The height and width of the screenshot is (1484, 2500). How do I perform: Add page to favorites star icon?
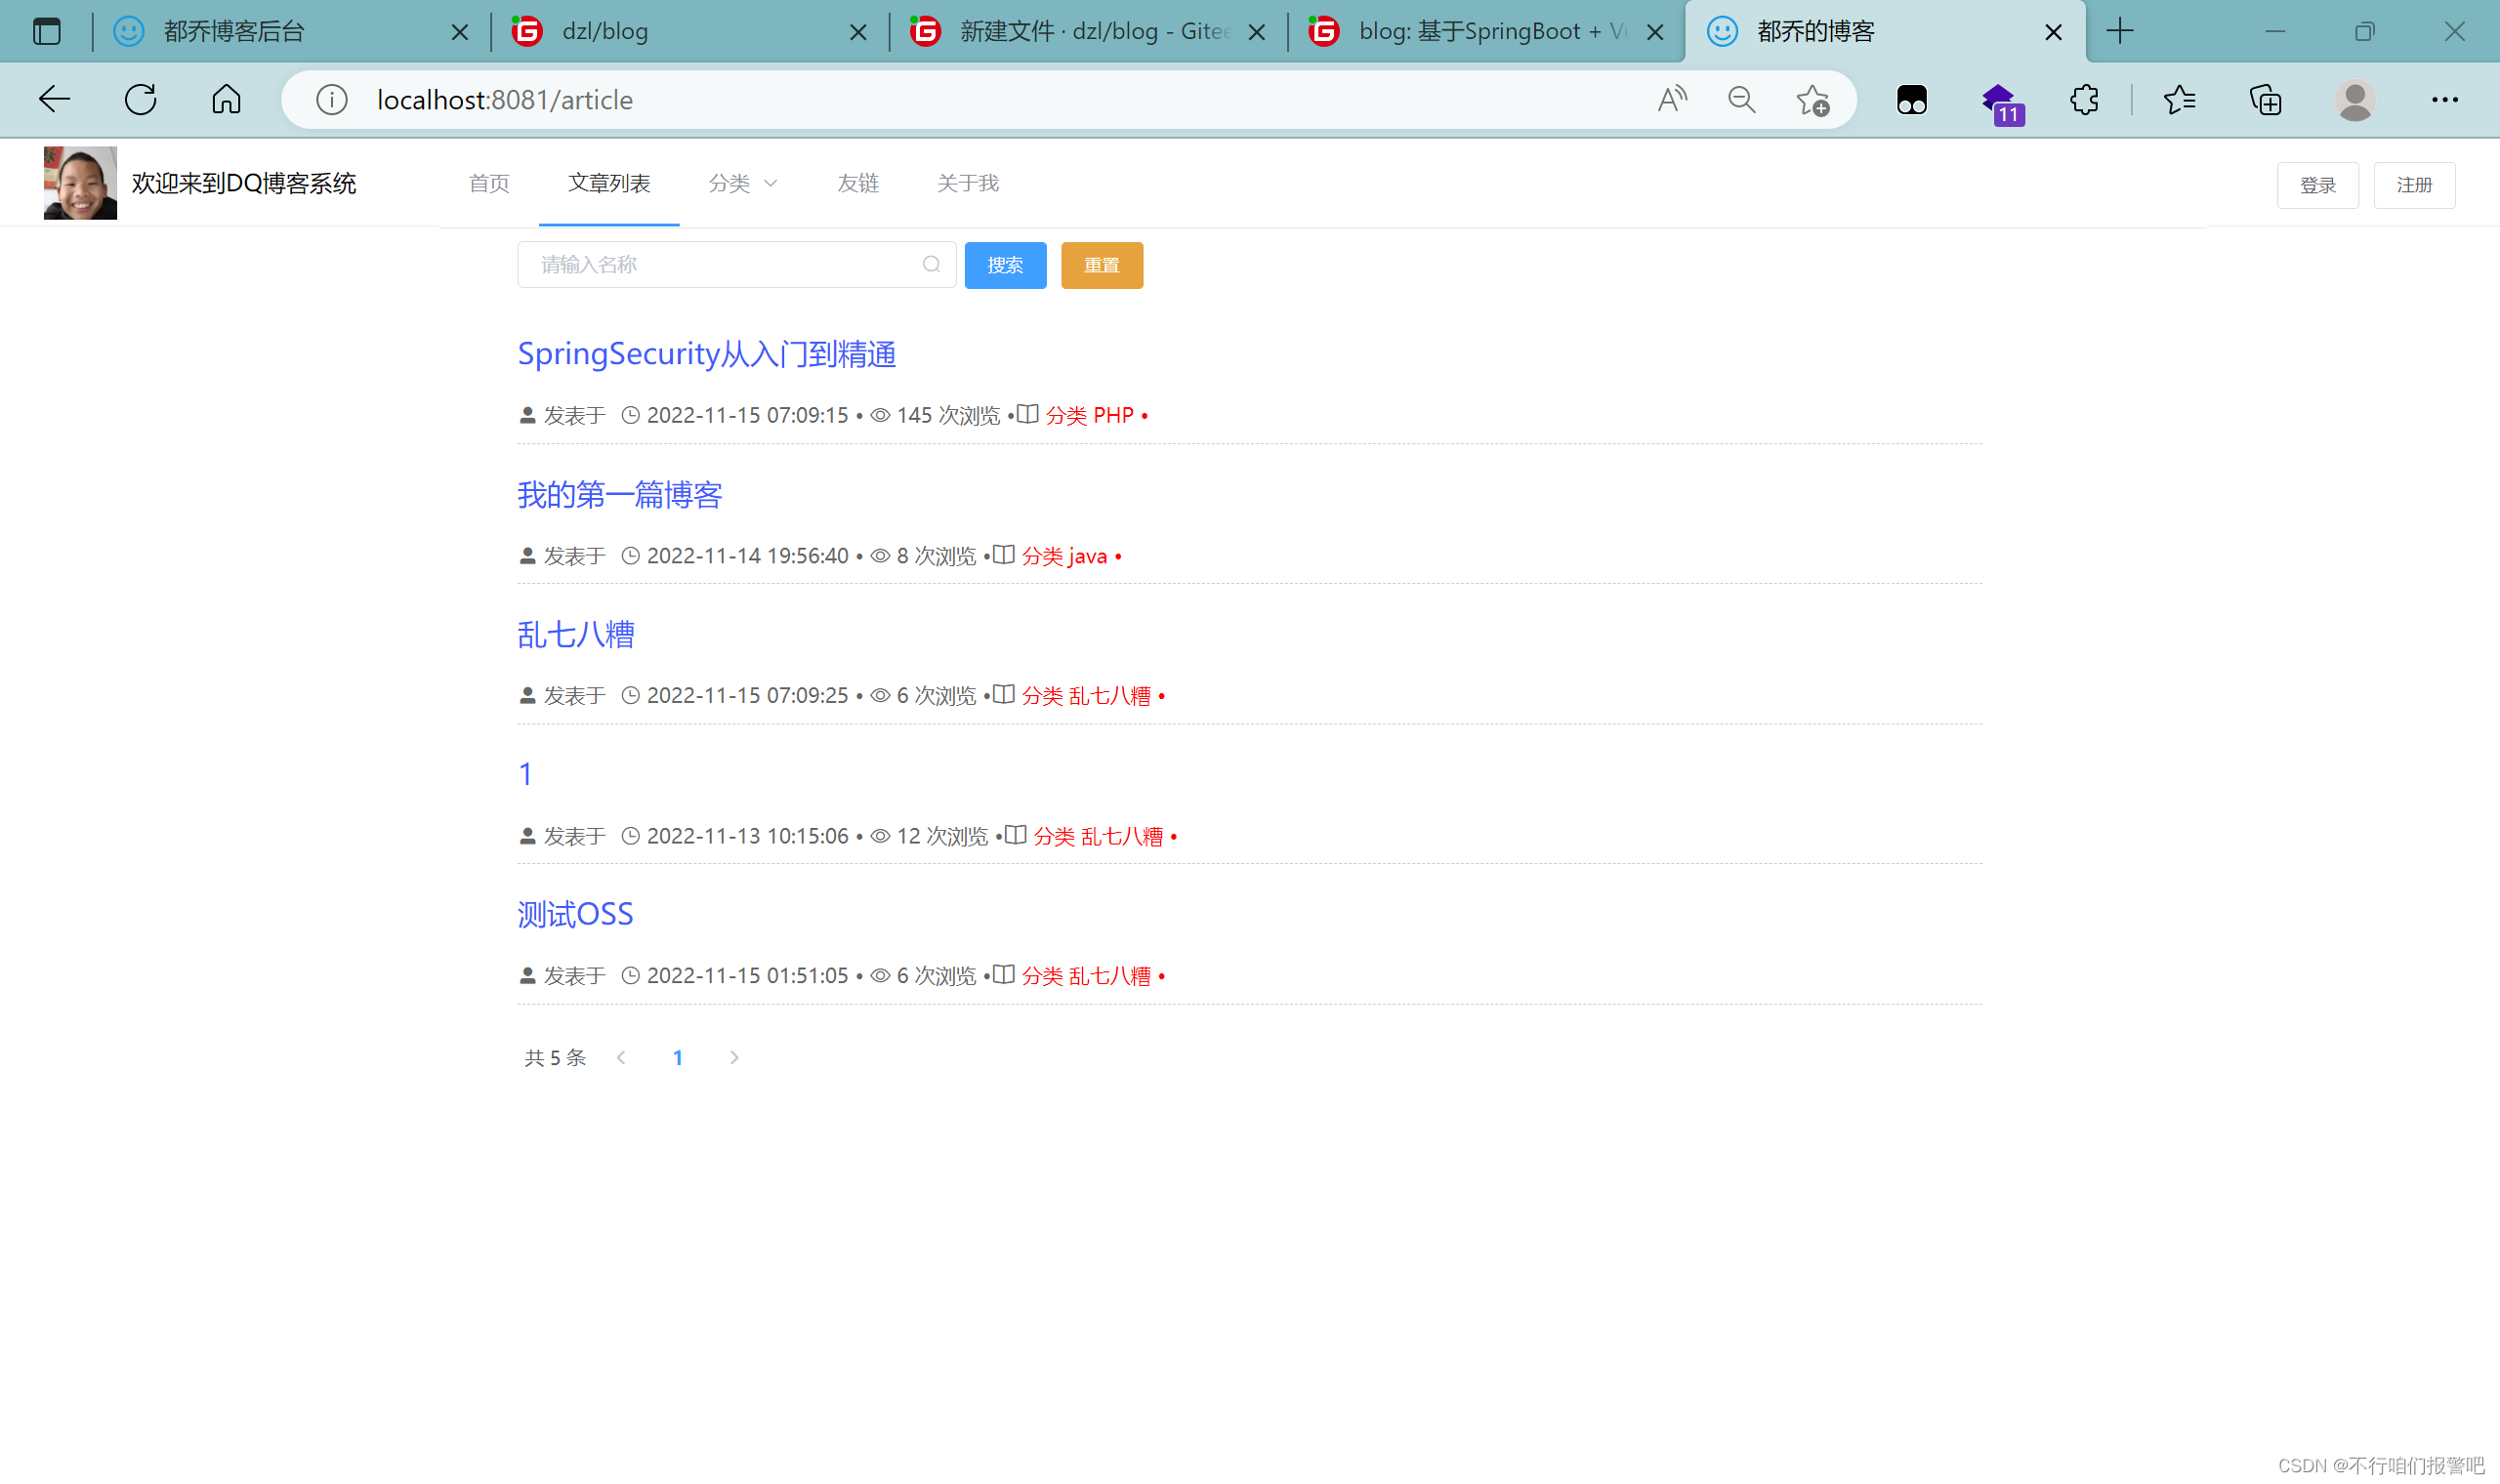coord(1812,100)
